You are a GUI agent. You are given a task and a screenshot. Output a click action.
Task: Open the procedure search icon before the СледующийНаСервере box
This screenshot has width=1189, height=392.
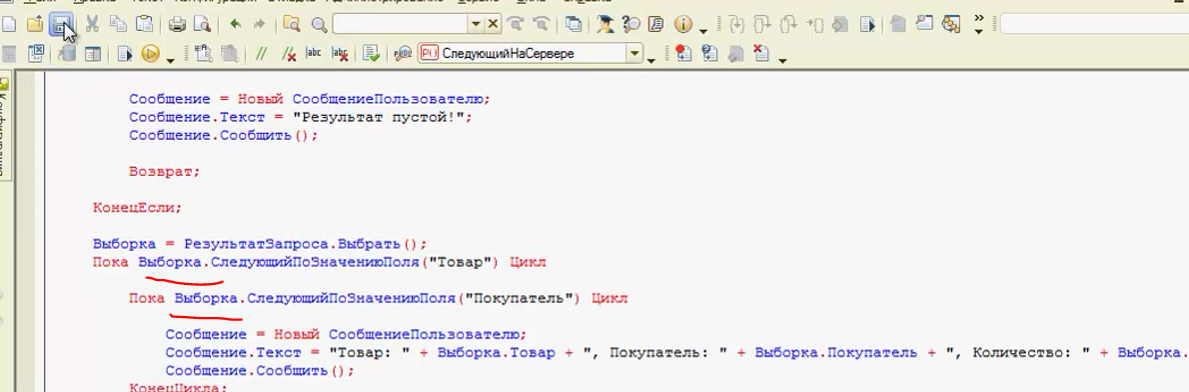point(404,54)
